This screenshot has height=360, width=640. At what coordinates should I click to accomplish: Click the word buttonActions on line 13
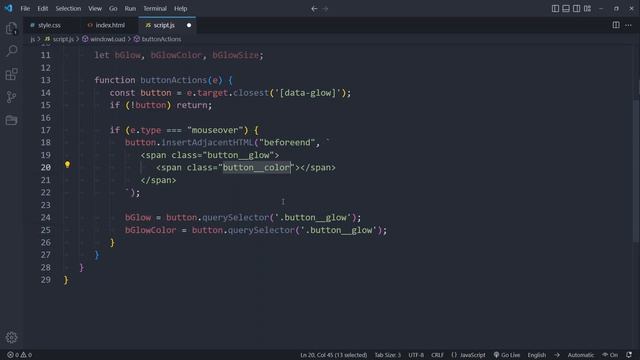(x=173, y=80)
